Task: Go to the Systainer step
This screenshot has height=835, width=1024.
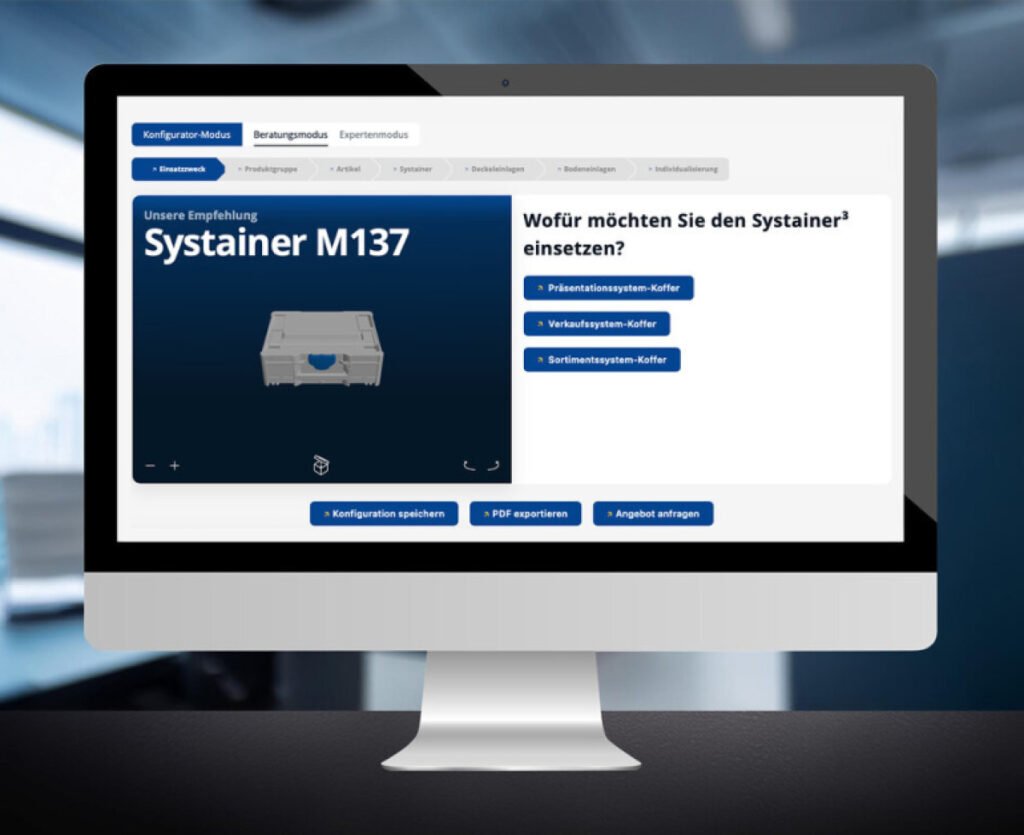Action: [x=413, y=169]
